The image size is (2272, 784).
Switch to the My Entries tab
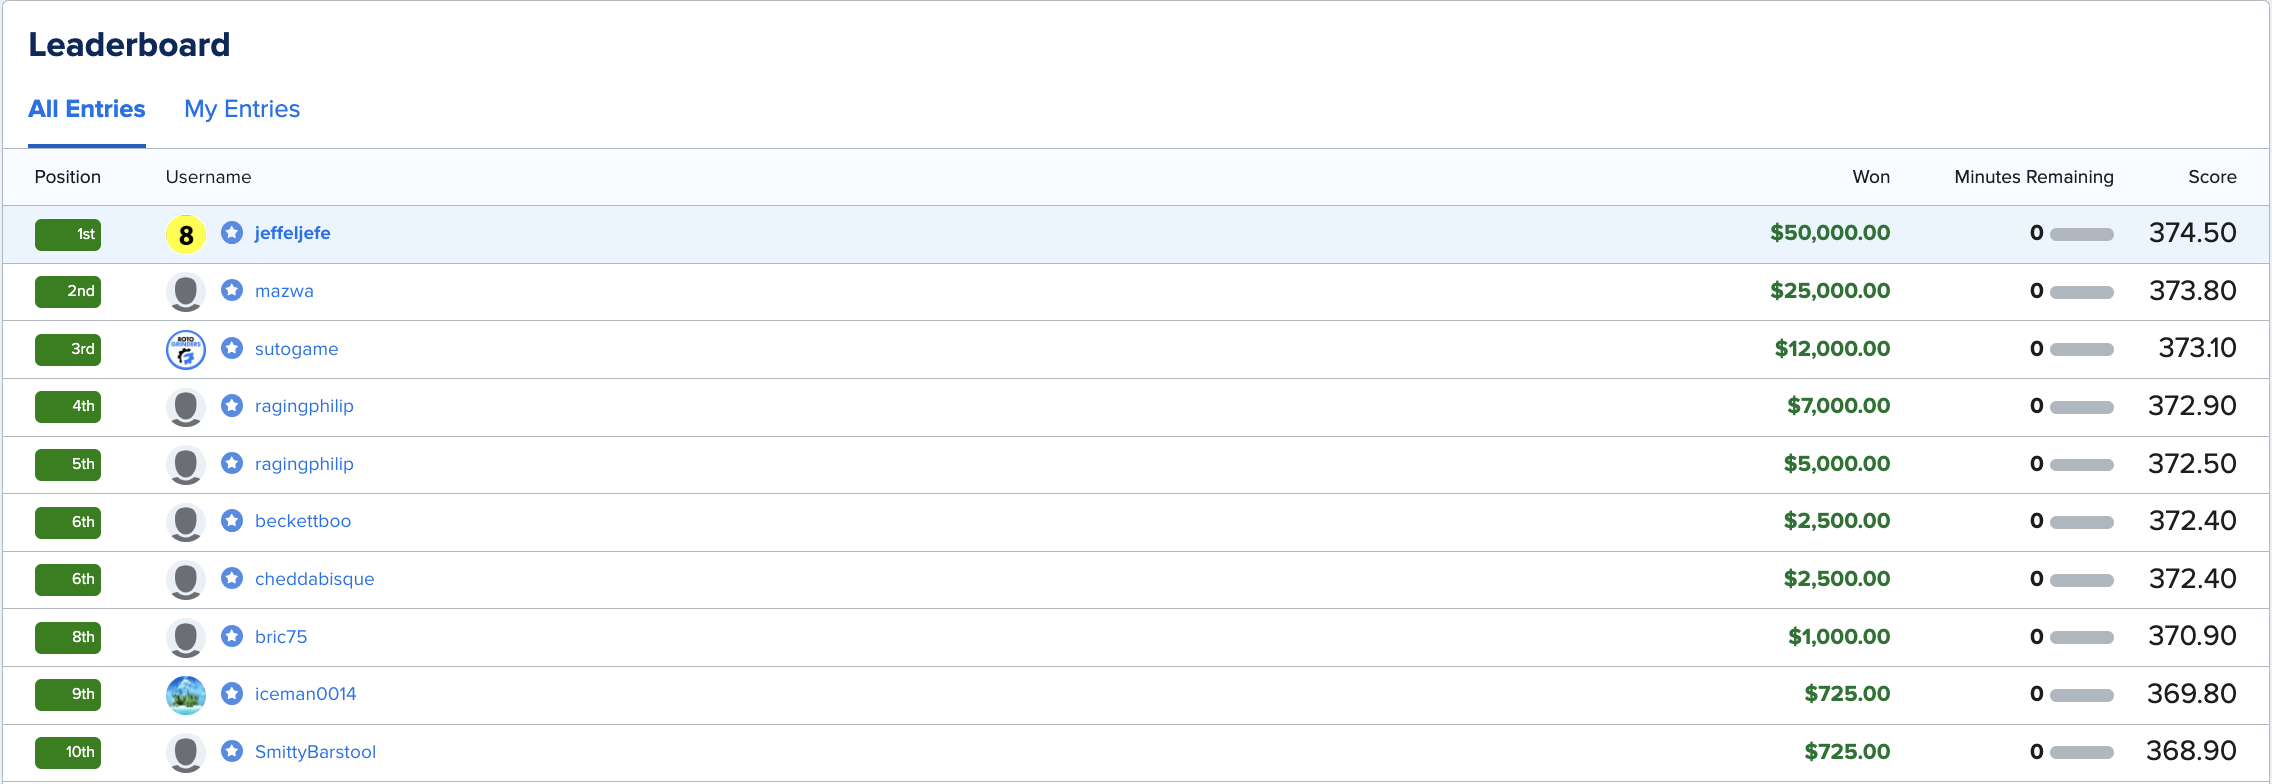(242, 109)
